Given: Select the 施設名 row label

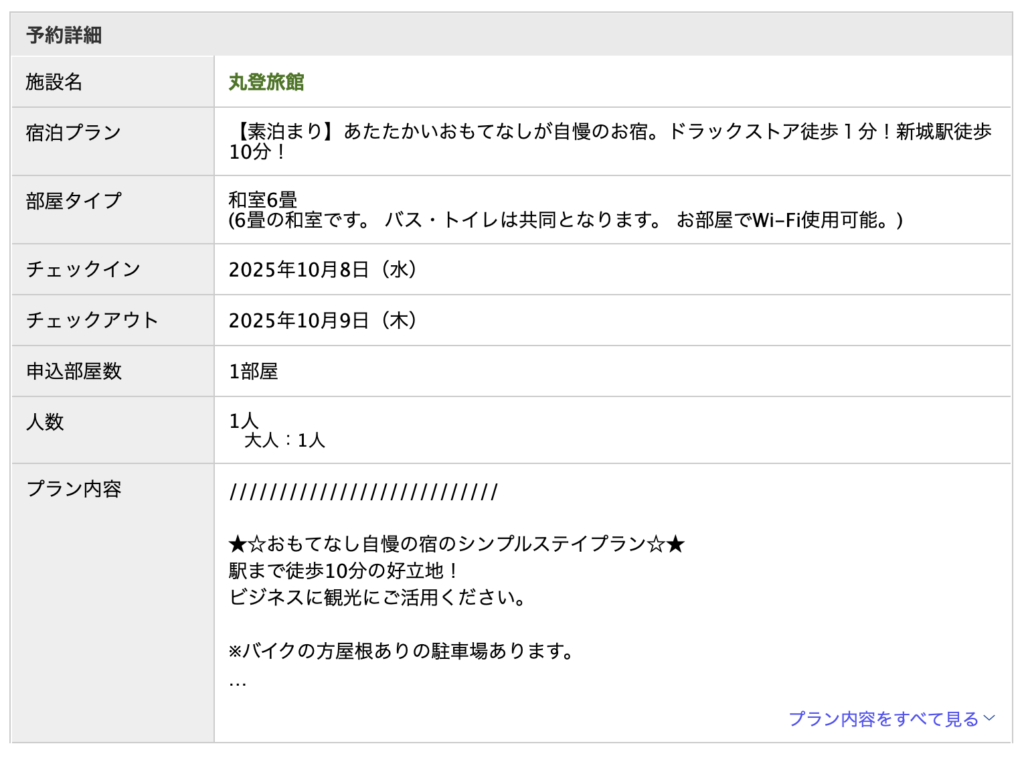Looking at the screenshot, I should [54, 82].
